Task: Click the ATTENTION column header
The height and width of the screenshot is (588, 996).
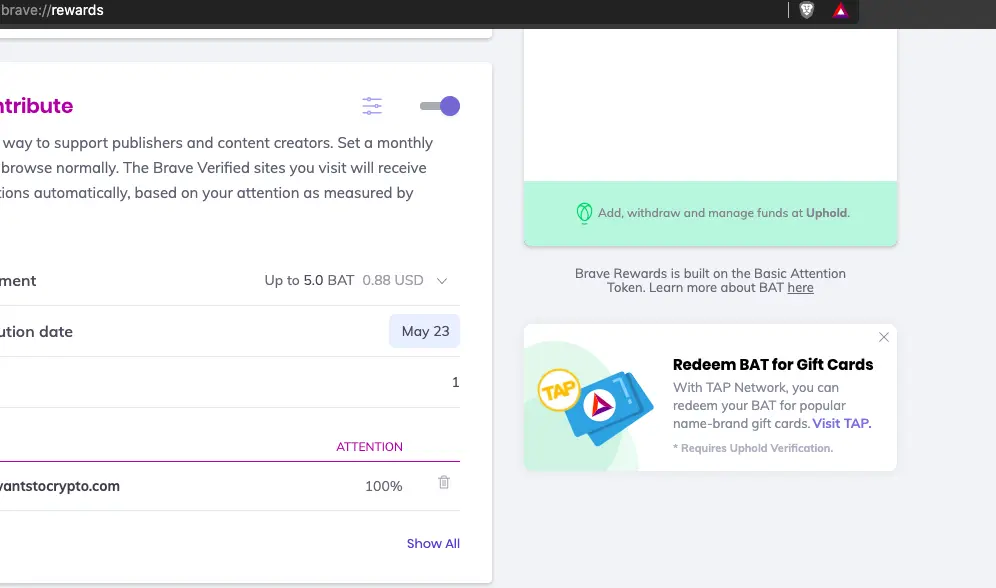Action: pos(369,447)
